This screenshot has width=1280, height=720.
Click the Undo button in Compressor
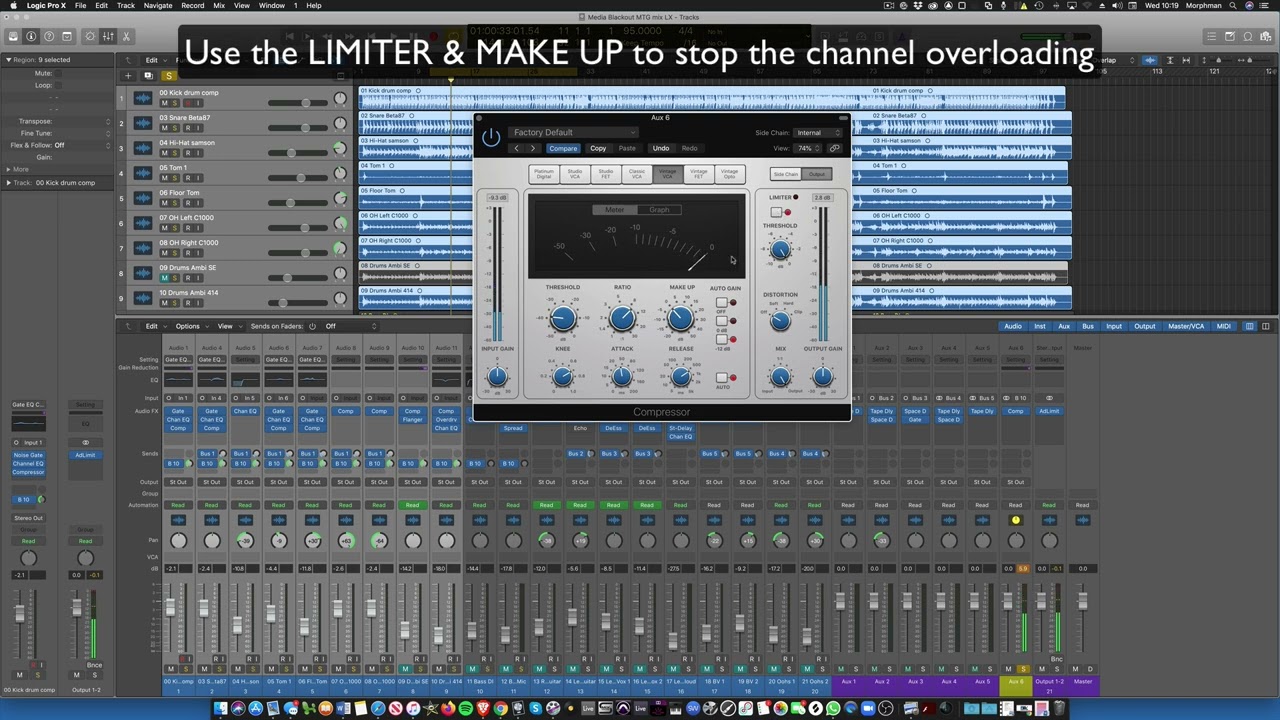661,148
